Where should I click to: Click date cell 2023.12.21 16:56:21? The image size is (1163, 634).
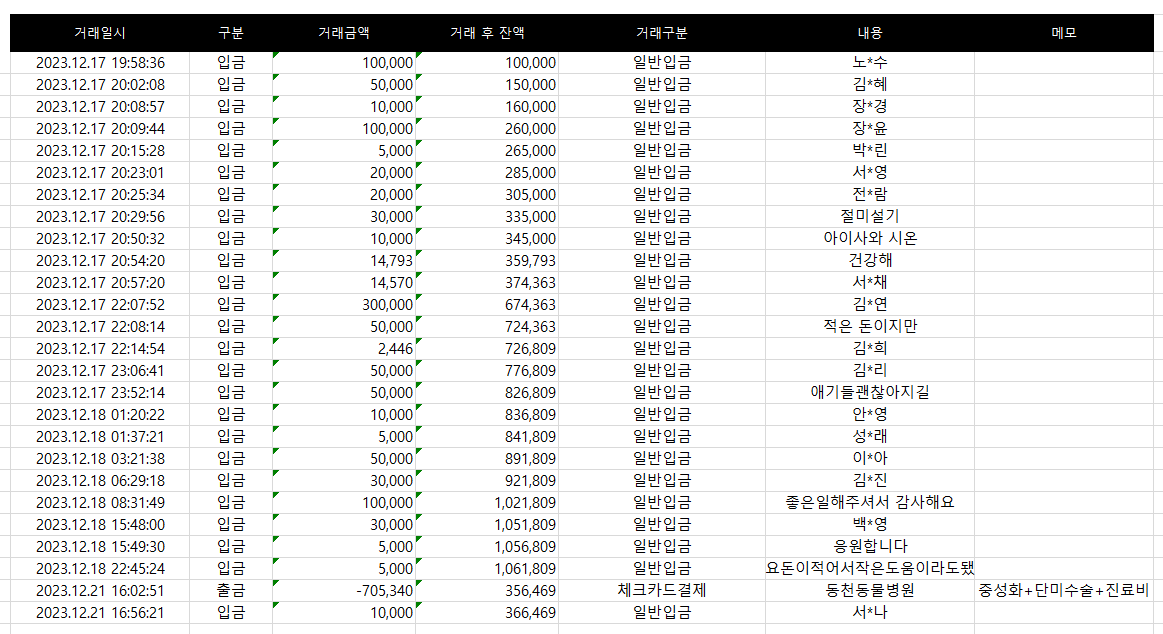coord(100,612)
